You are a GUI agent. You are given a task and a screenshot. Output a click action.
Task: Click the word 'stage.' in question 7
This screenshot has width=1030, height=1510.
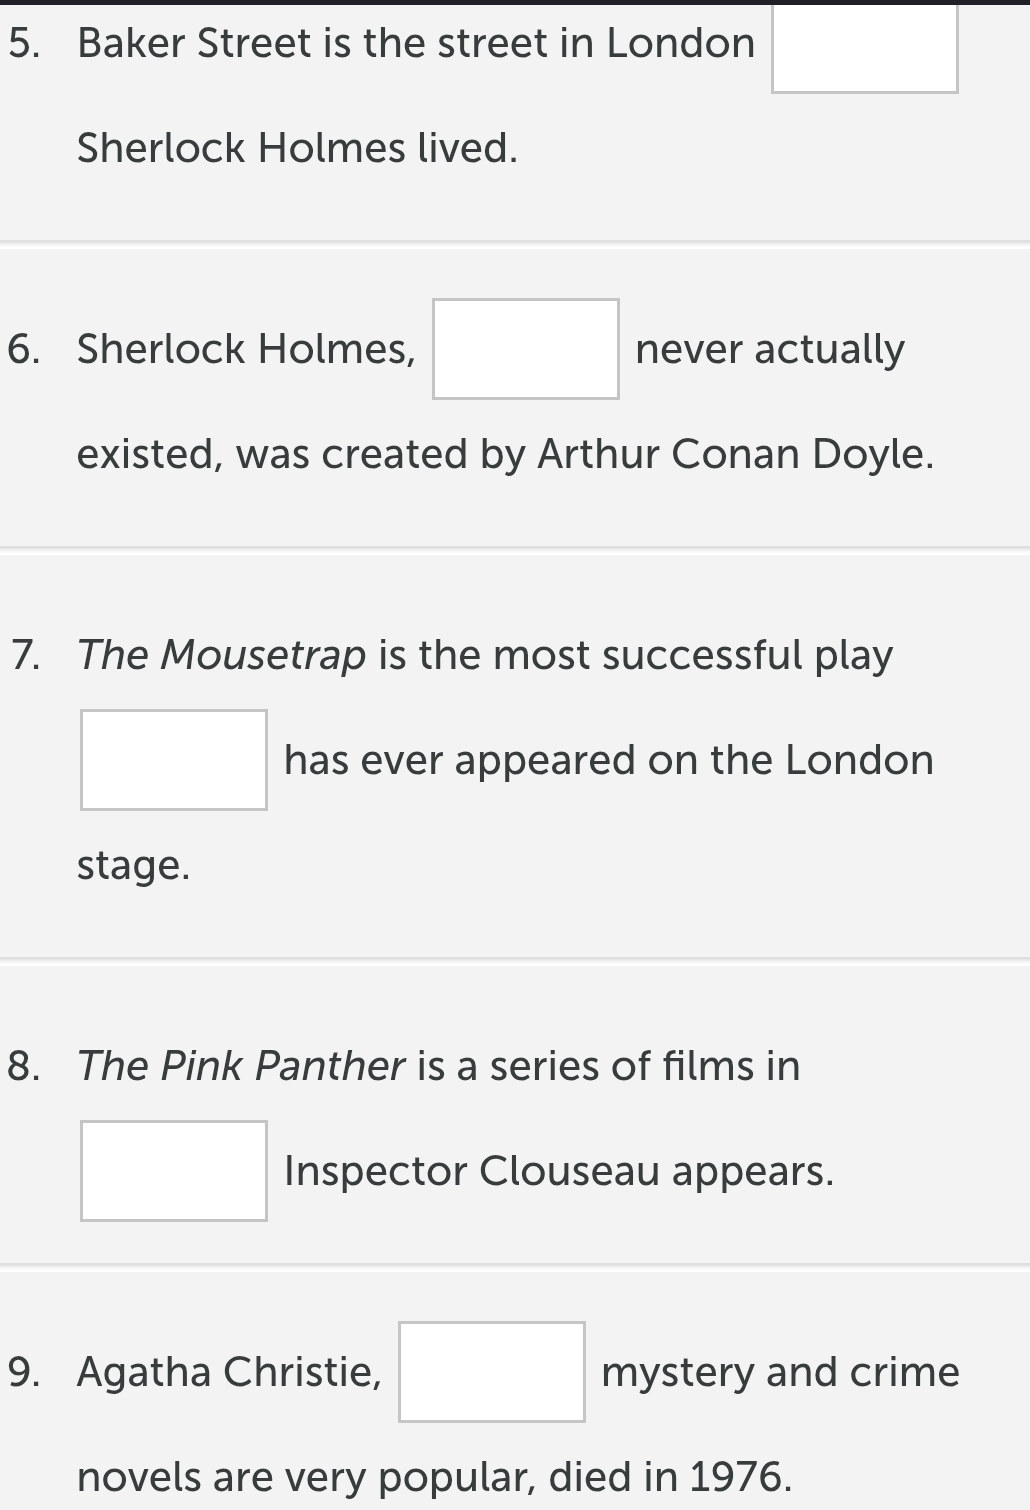pos(134,866)
